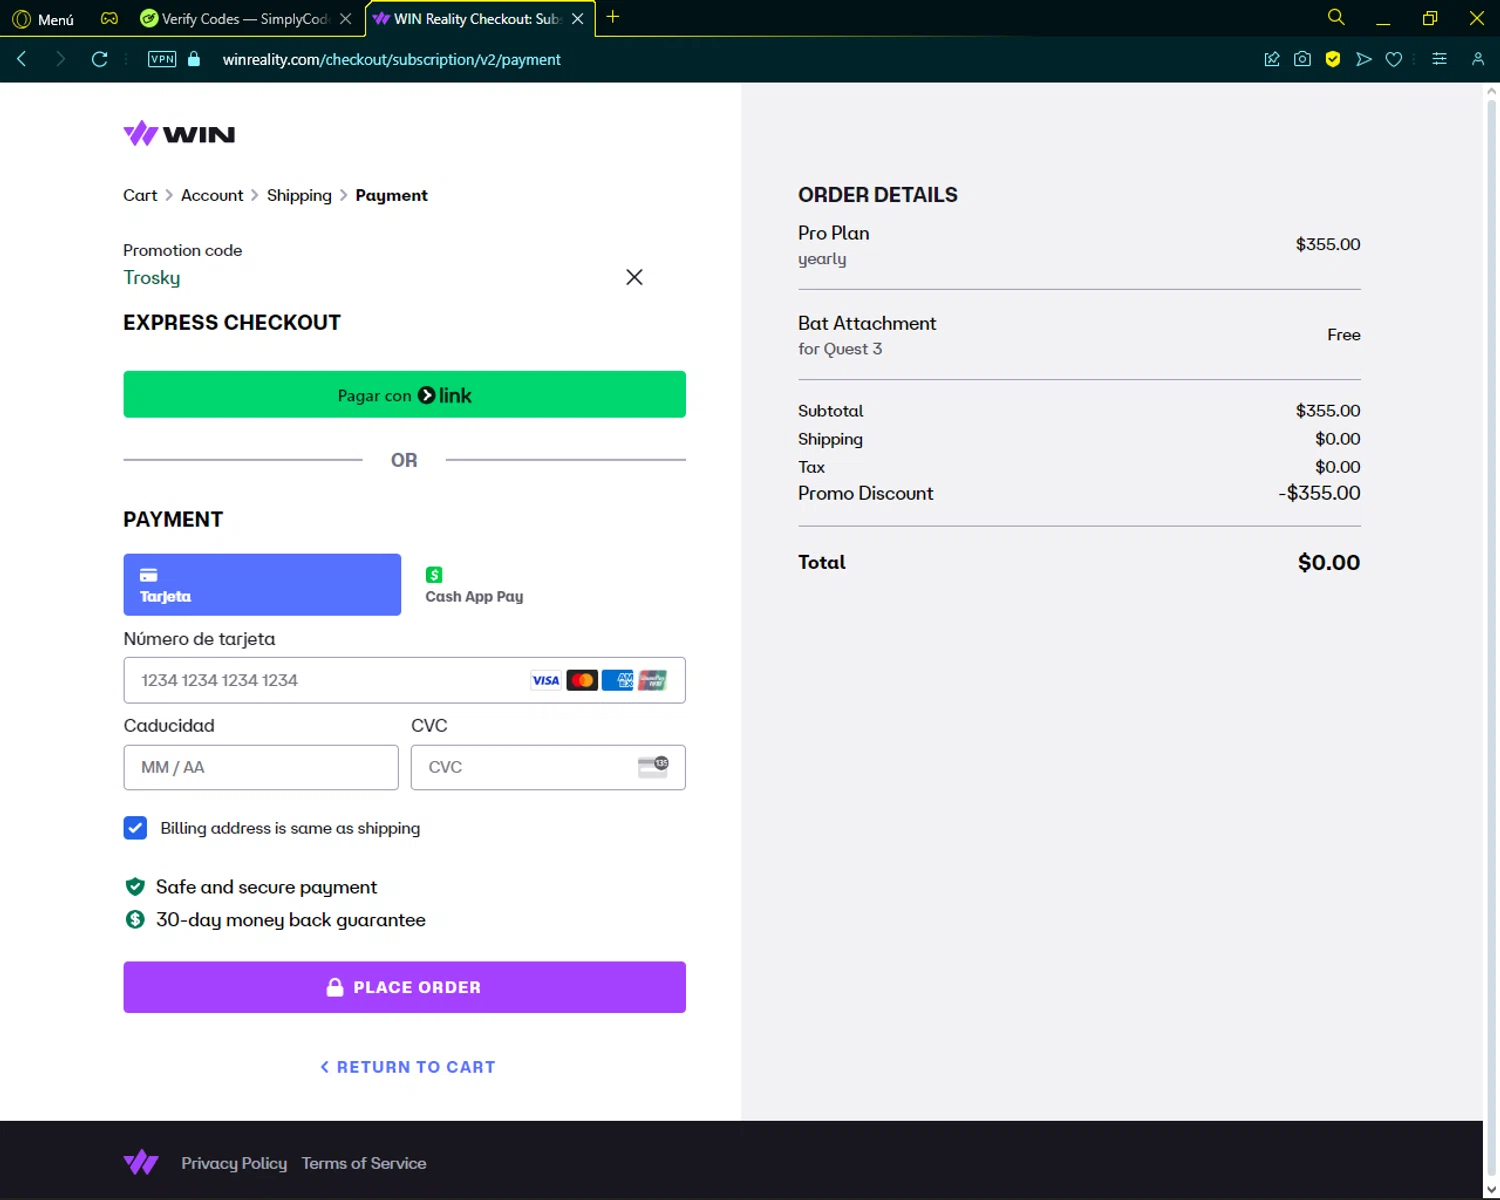The width and height of the screenshot is (1500, 1200).
Task: Click the card number input field
Action: tap(330, 680)
